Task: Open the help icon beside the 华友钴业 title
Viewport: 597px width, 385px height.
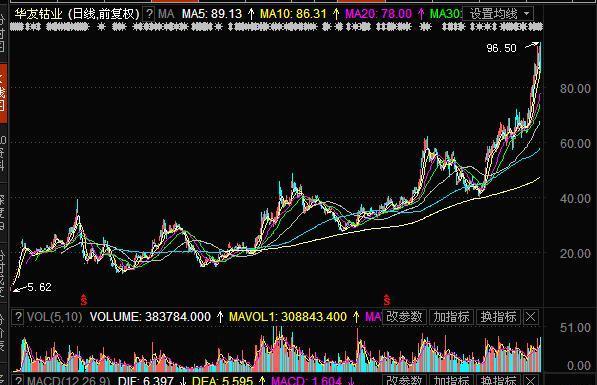Action: coord(150,14)
